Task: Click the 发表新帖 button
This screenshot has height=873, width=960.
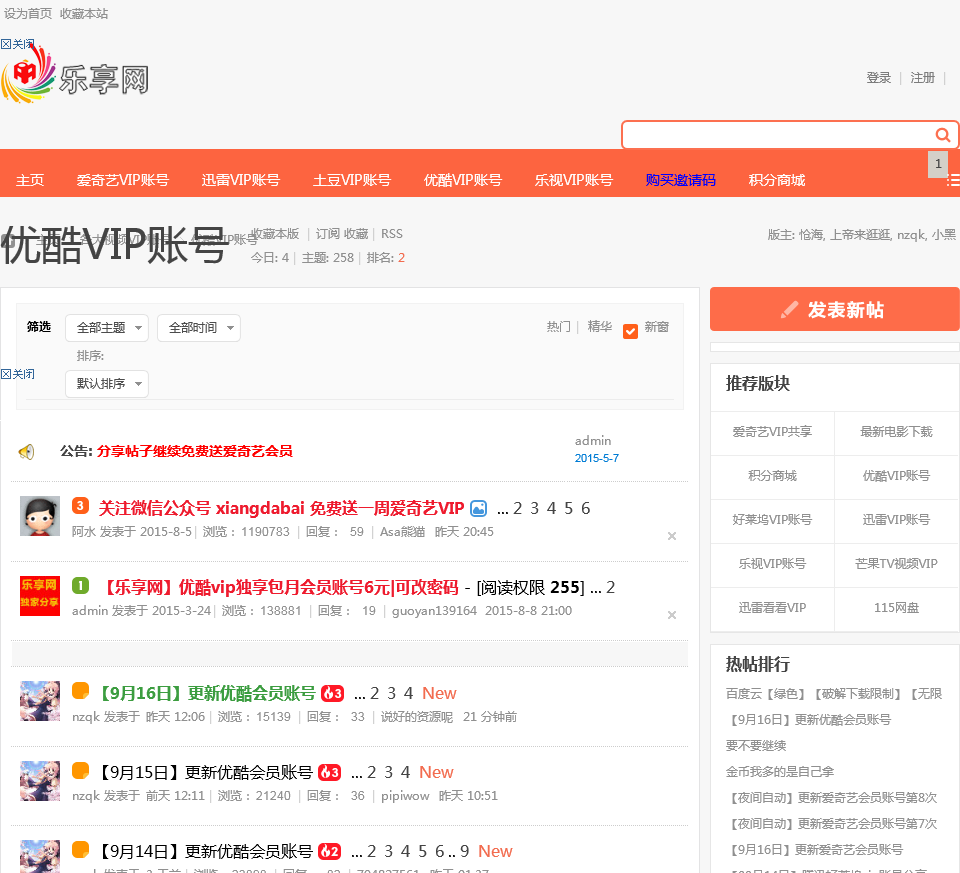Action: (x=834, y=309)
